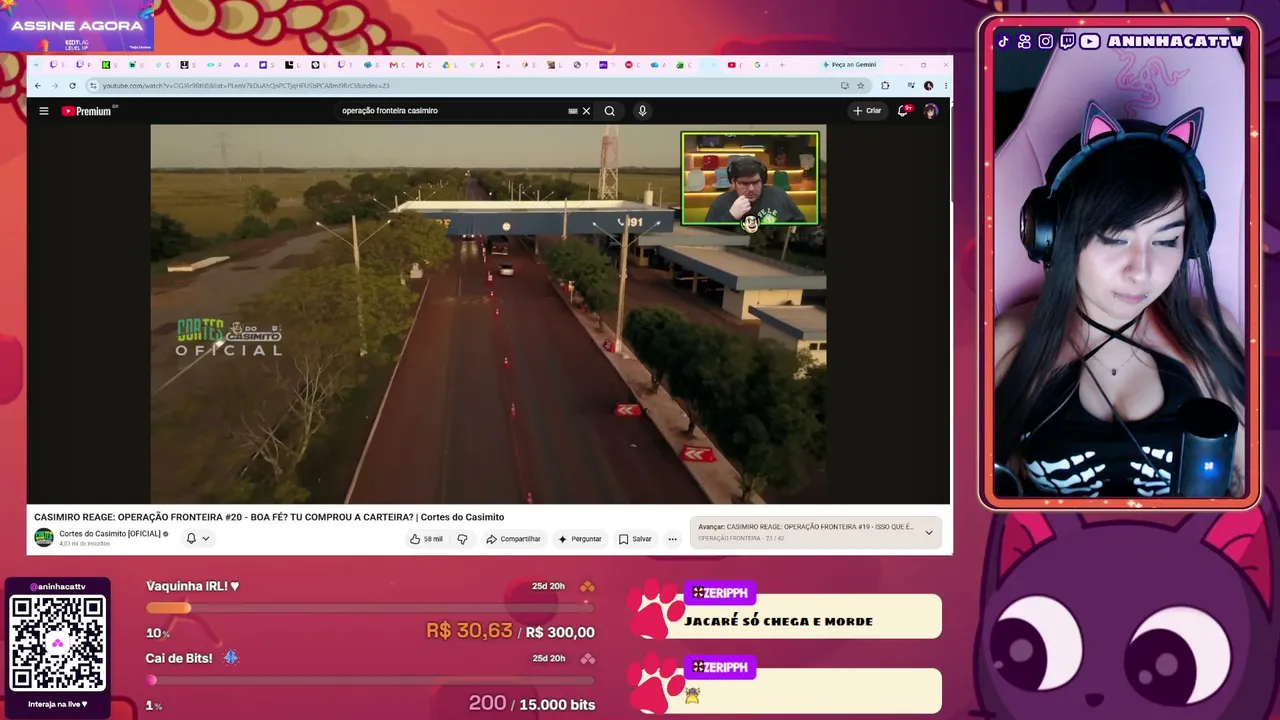Go back in the browser
Viewport: 1280px width, 720px height.
38,86
